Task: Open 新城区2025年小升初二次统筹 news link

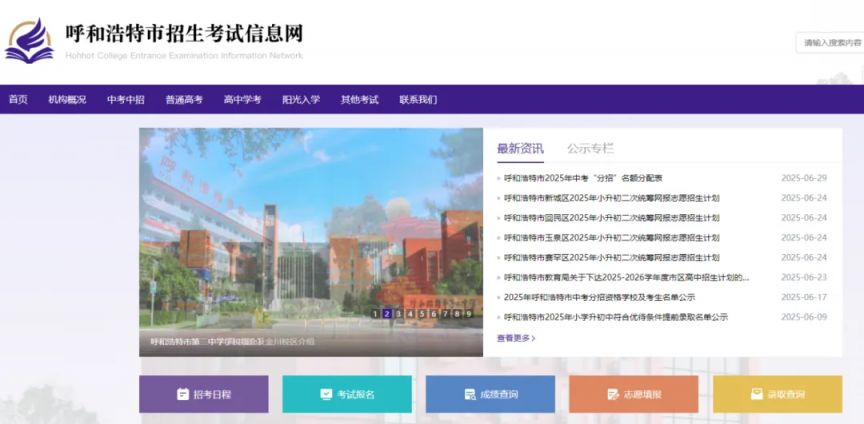Action: [x=611, y=198]
